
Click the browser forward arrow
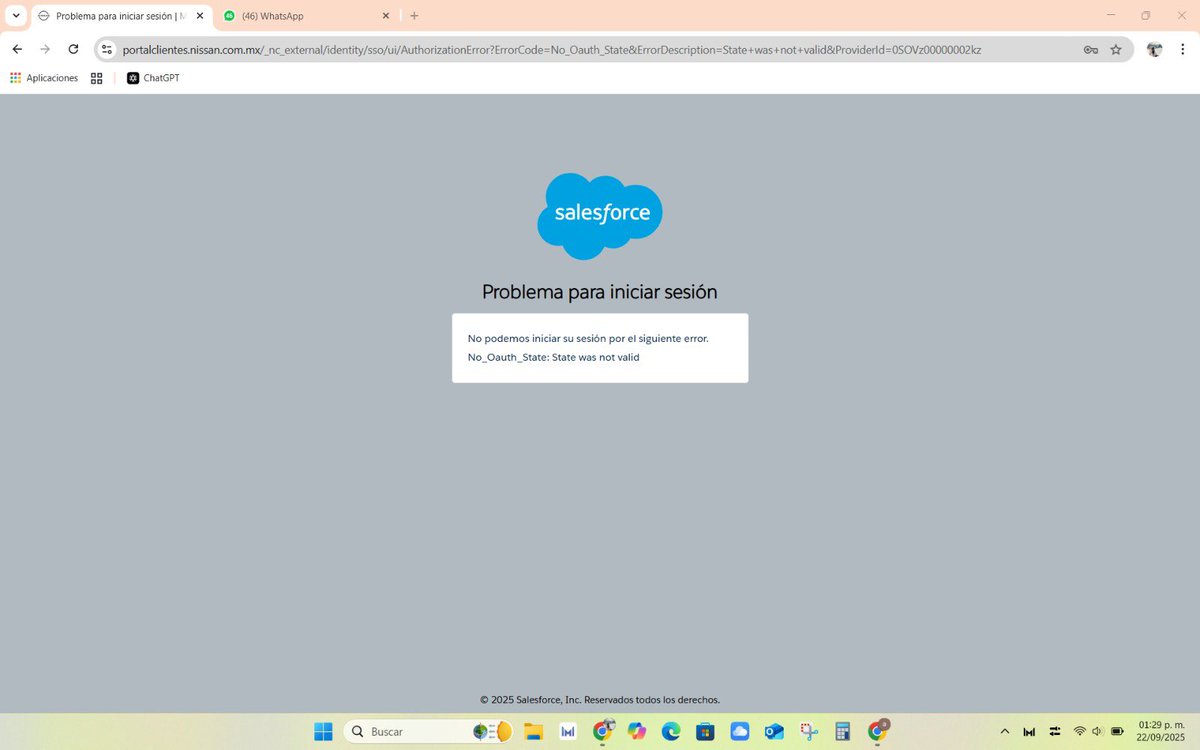[x=45, y=49]
